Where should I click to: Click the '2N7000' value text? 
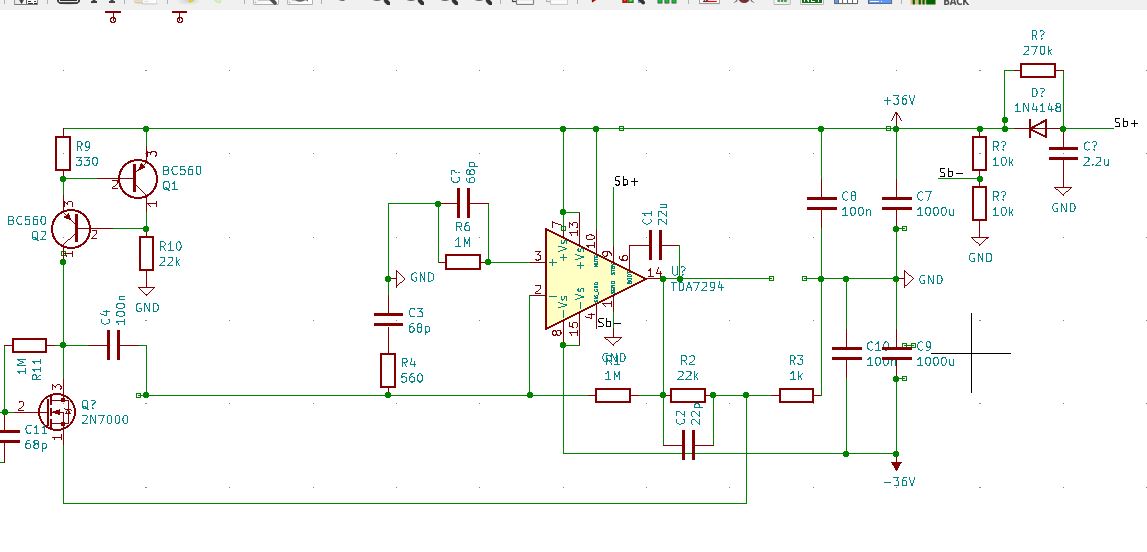tap(105, 420)
